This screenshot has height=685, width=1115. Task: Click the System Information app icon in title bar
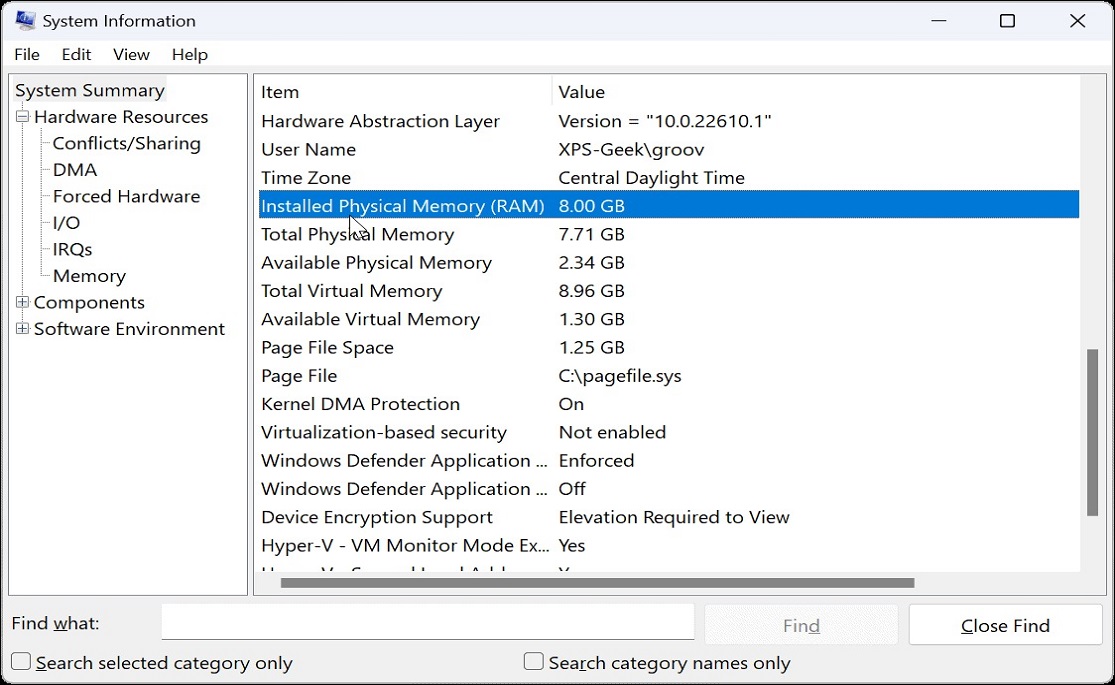(x=25, y=20)
